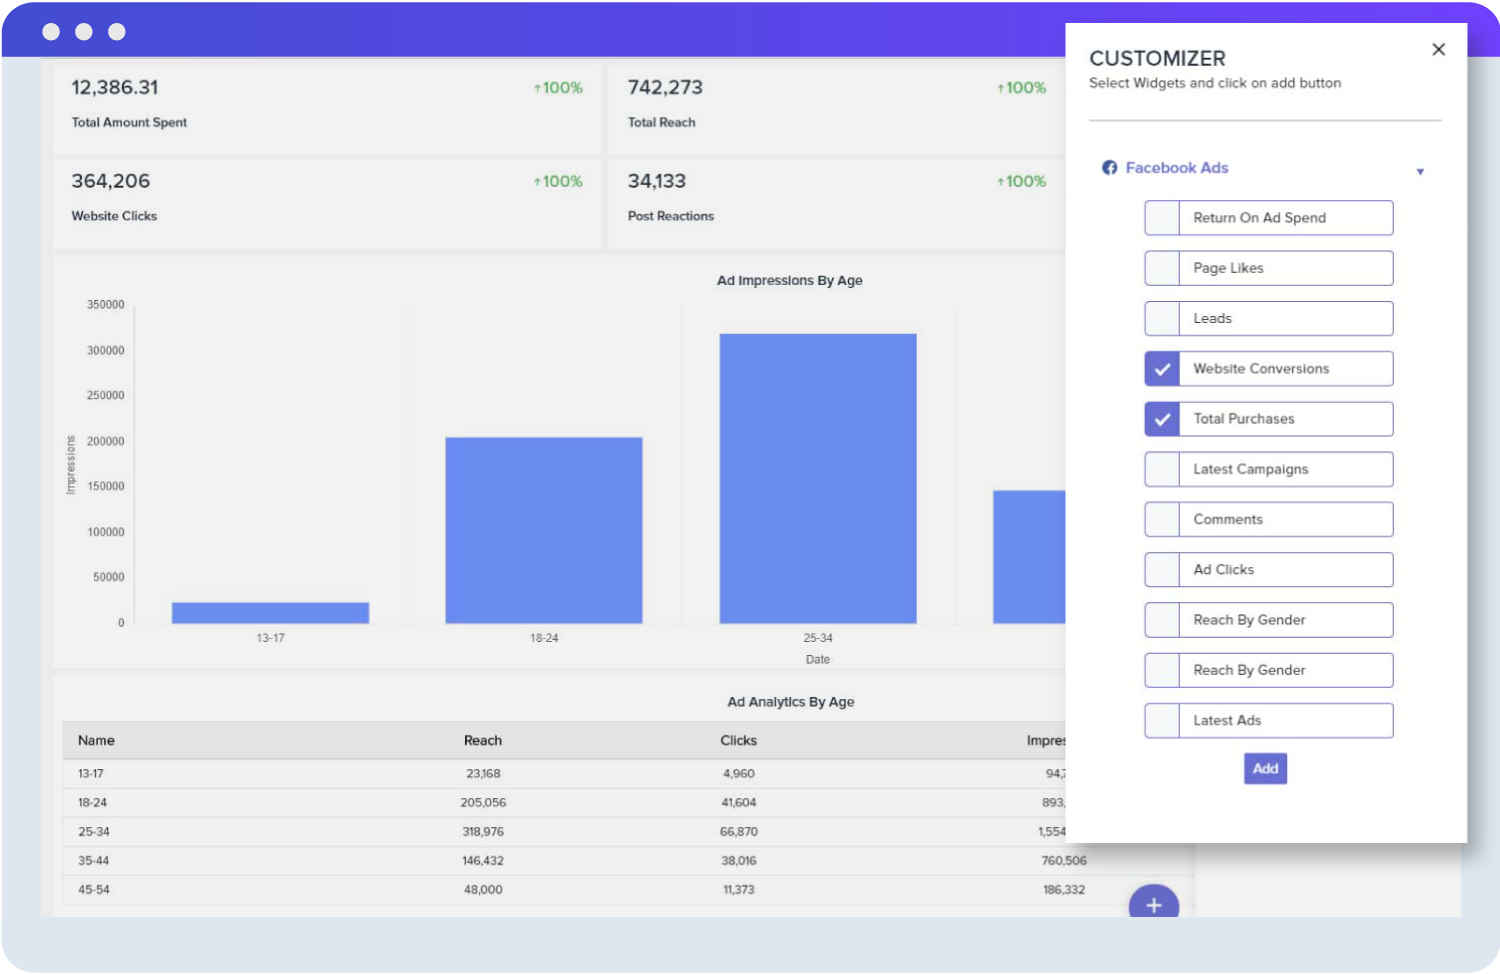
Task: Click 100% change beside Website Clicks
Action: [x=558, y=182]
